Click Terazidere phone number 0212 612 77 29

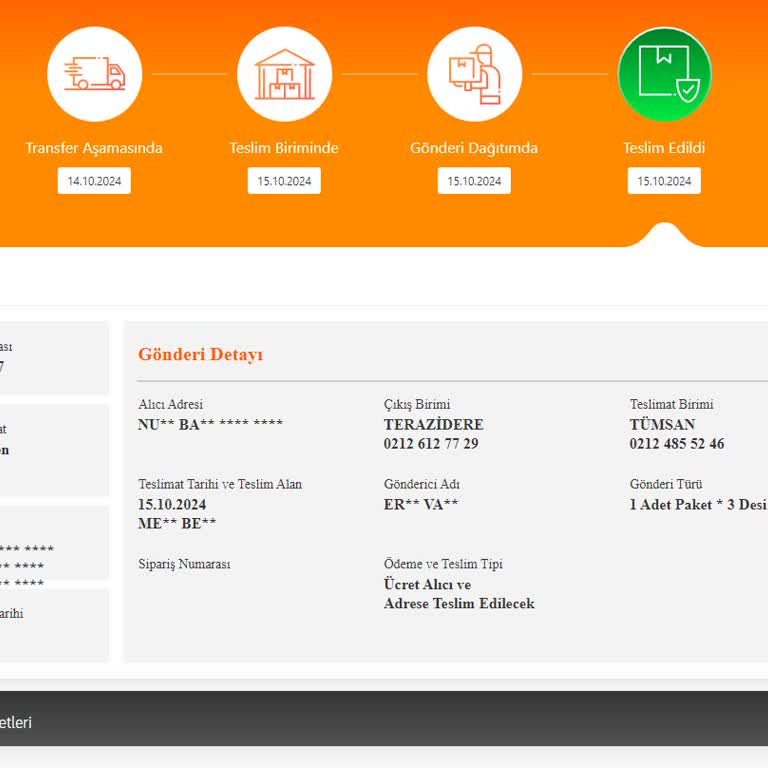[431, 444]
